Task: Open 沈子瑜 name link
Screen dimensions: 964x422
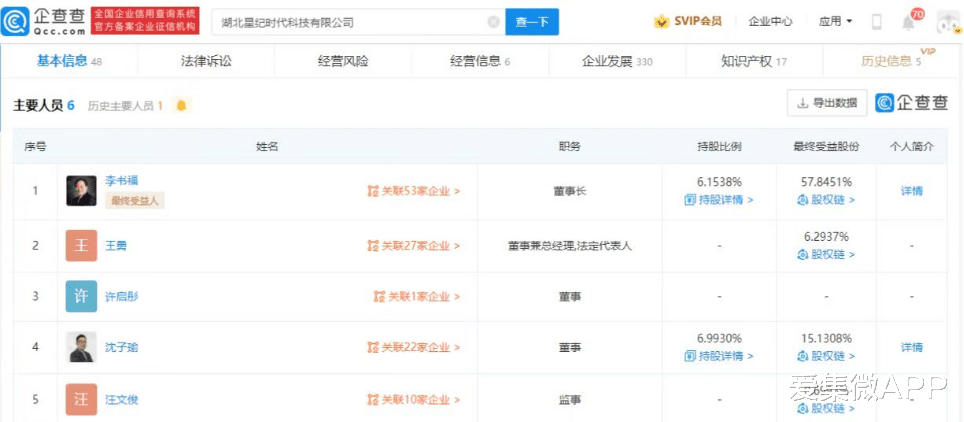Action: click(x=122, y=348)
